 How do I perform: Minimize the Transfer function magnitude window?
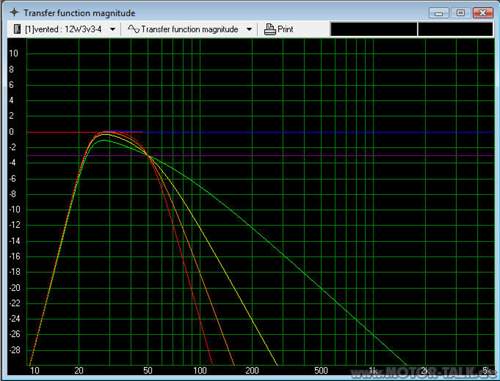pos(439,13)
